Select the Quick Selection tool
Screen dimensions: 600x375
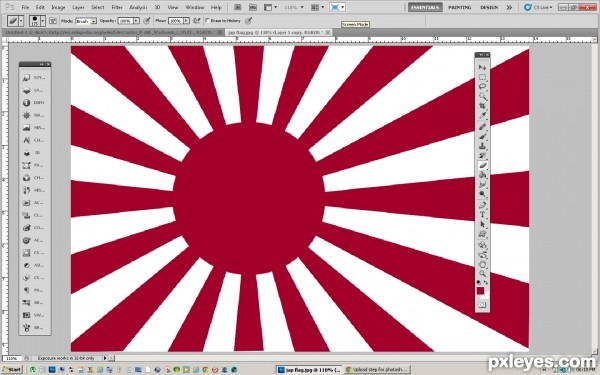(x=482, y=96)
